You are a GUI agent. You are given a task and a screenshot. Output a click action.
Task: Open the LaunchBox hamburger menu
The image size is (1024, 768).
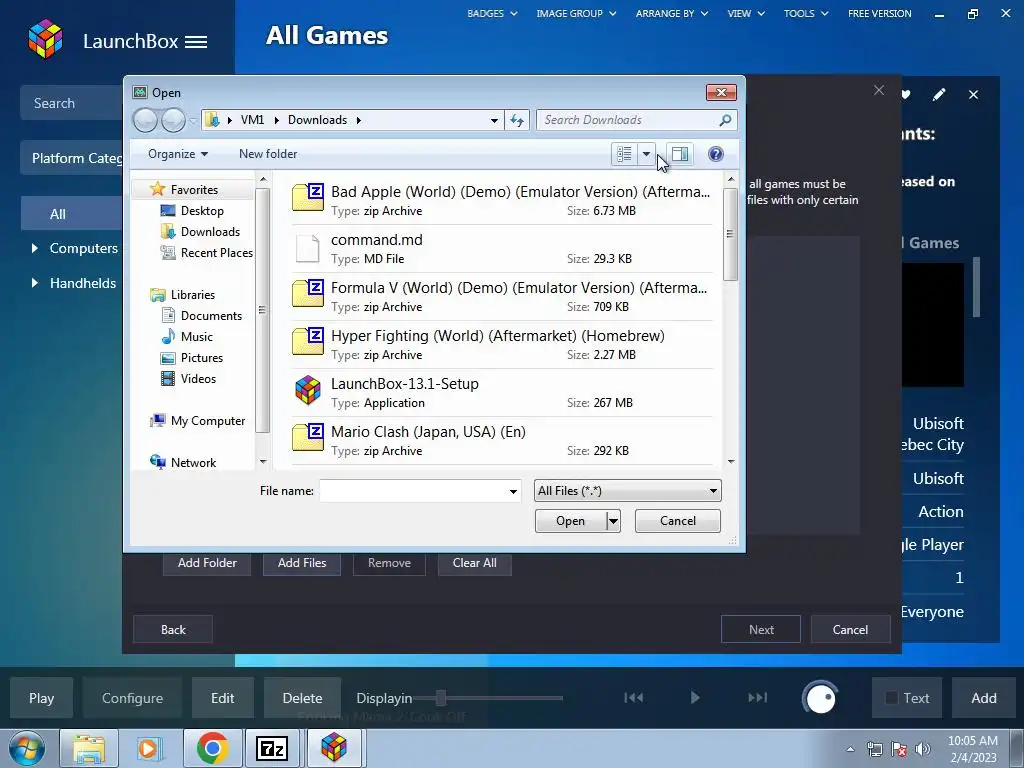[x=196, y=42]
